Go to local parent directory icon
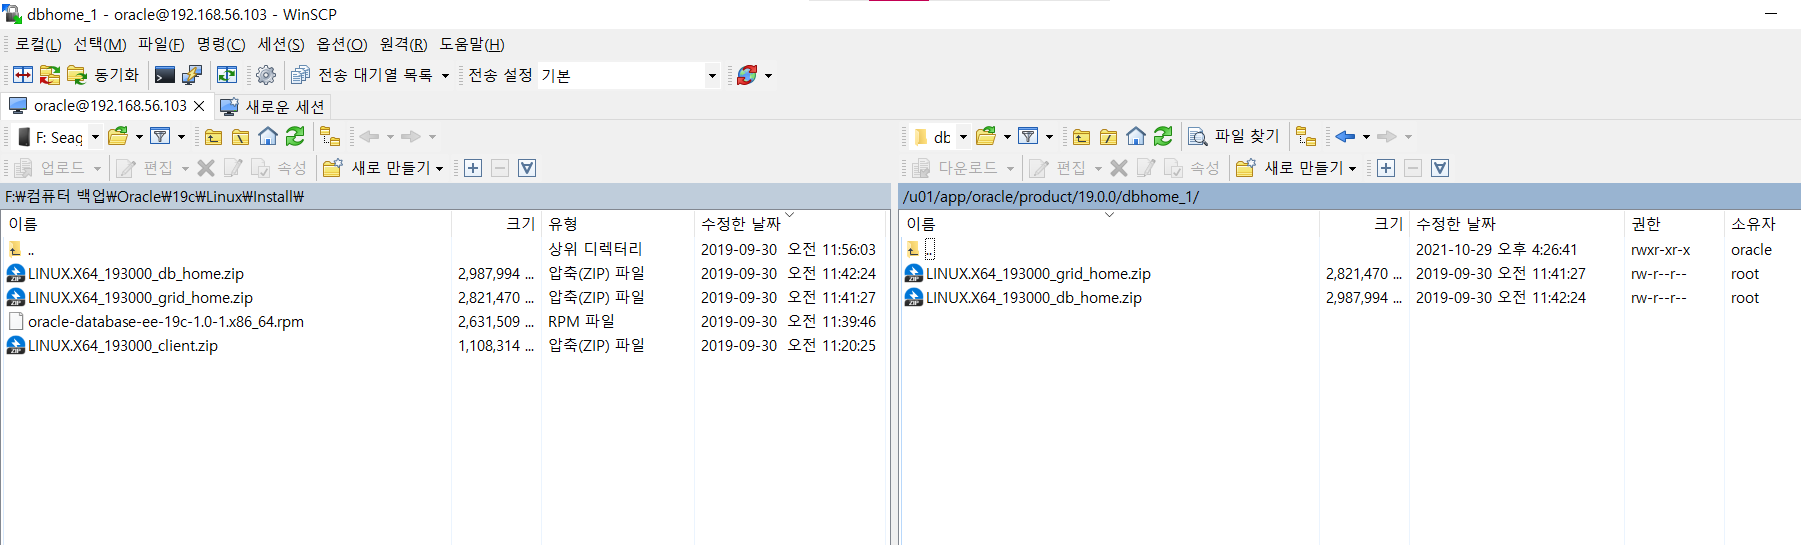The width and height of the screenshot is (1801, 545). [213, 137]
